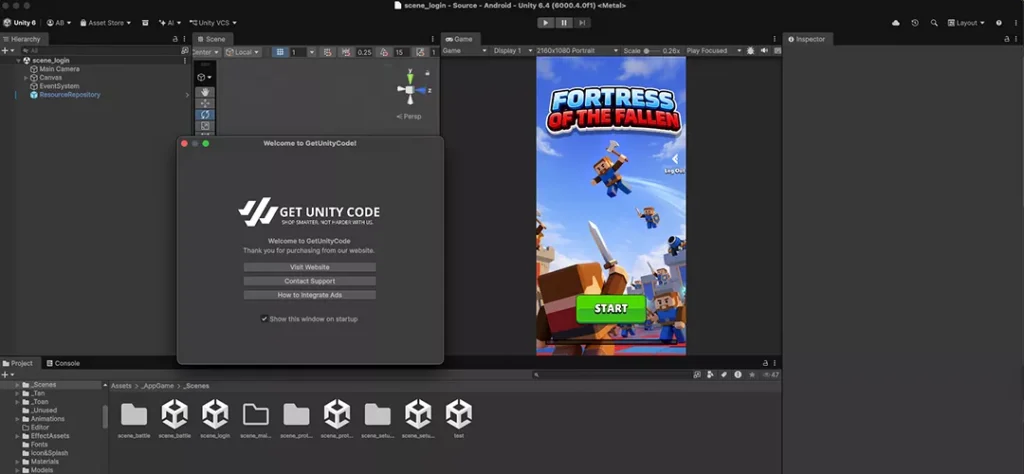The width and height of the screenshot is (1024, 474).
Task: Click the Contact Support button
Action: pyautogui.click(x=310, y=281)
